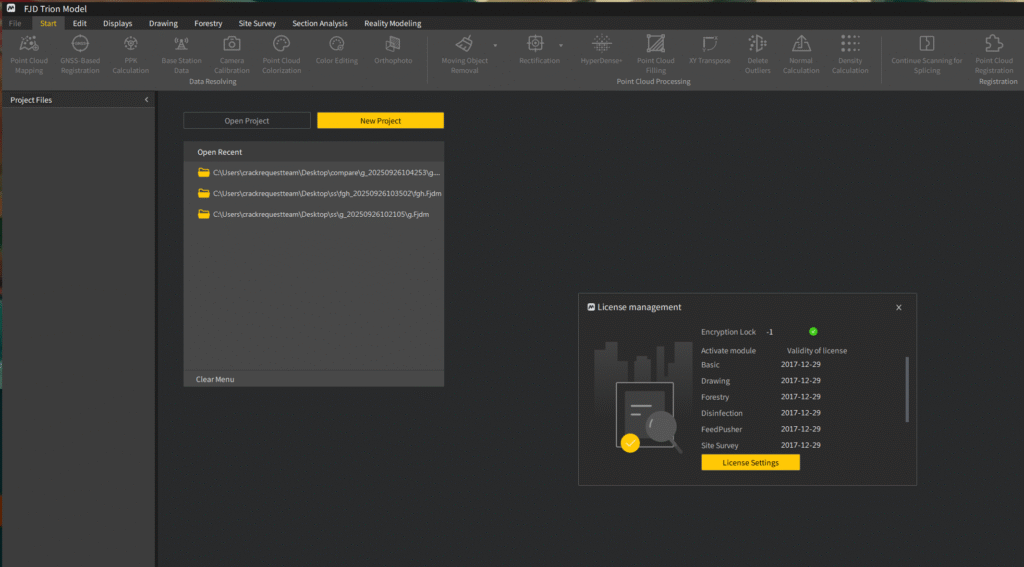Switch to the Edit tab

[80, 24]
